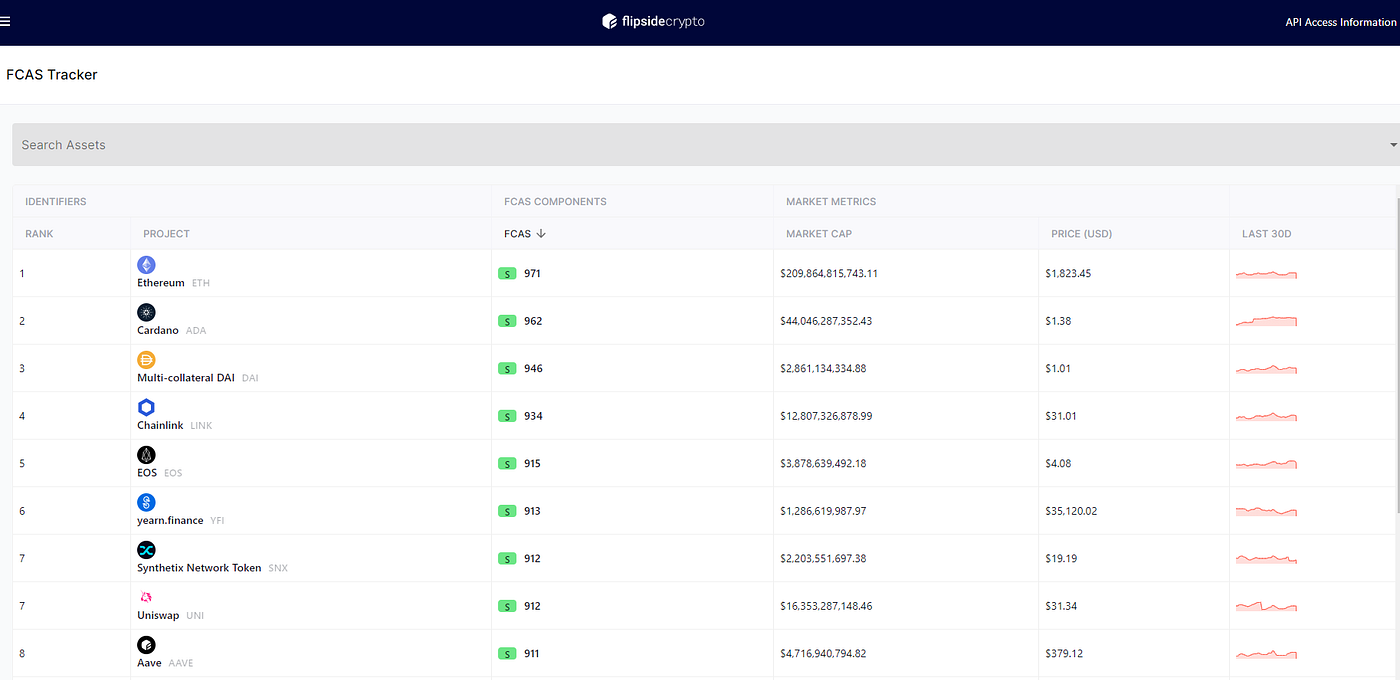Image resolution: width=1400 pixels, height=680 pixels.
Task: Click the RANK column header
Action: (39, 234)
